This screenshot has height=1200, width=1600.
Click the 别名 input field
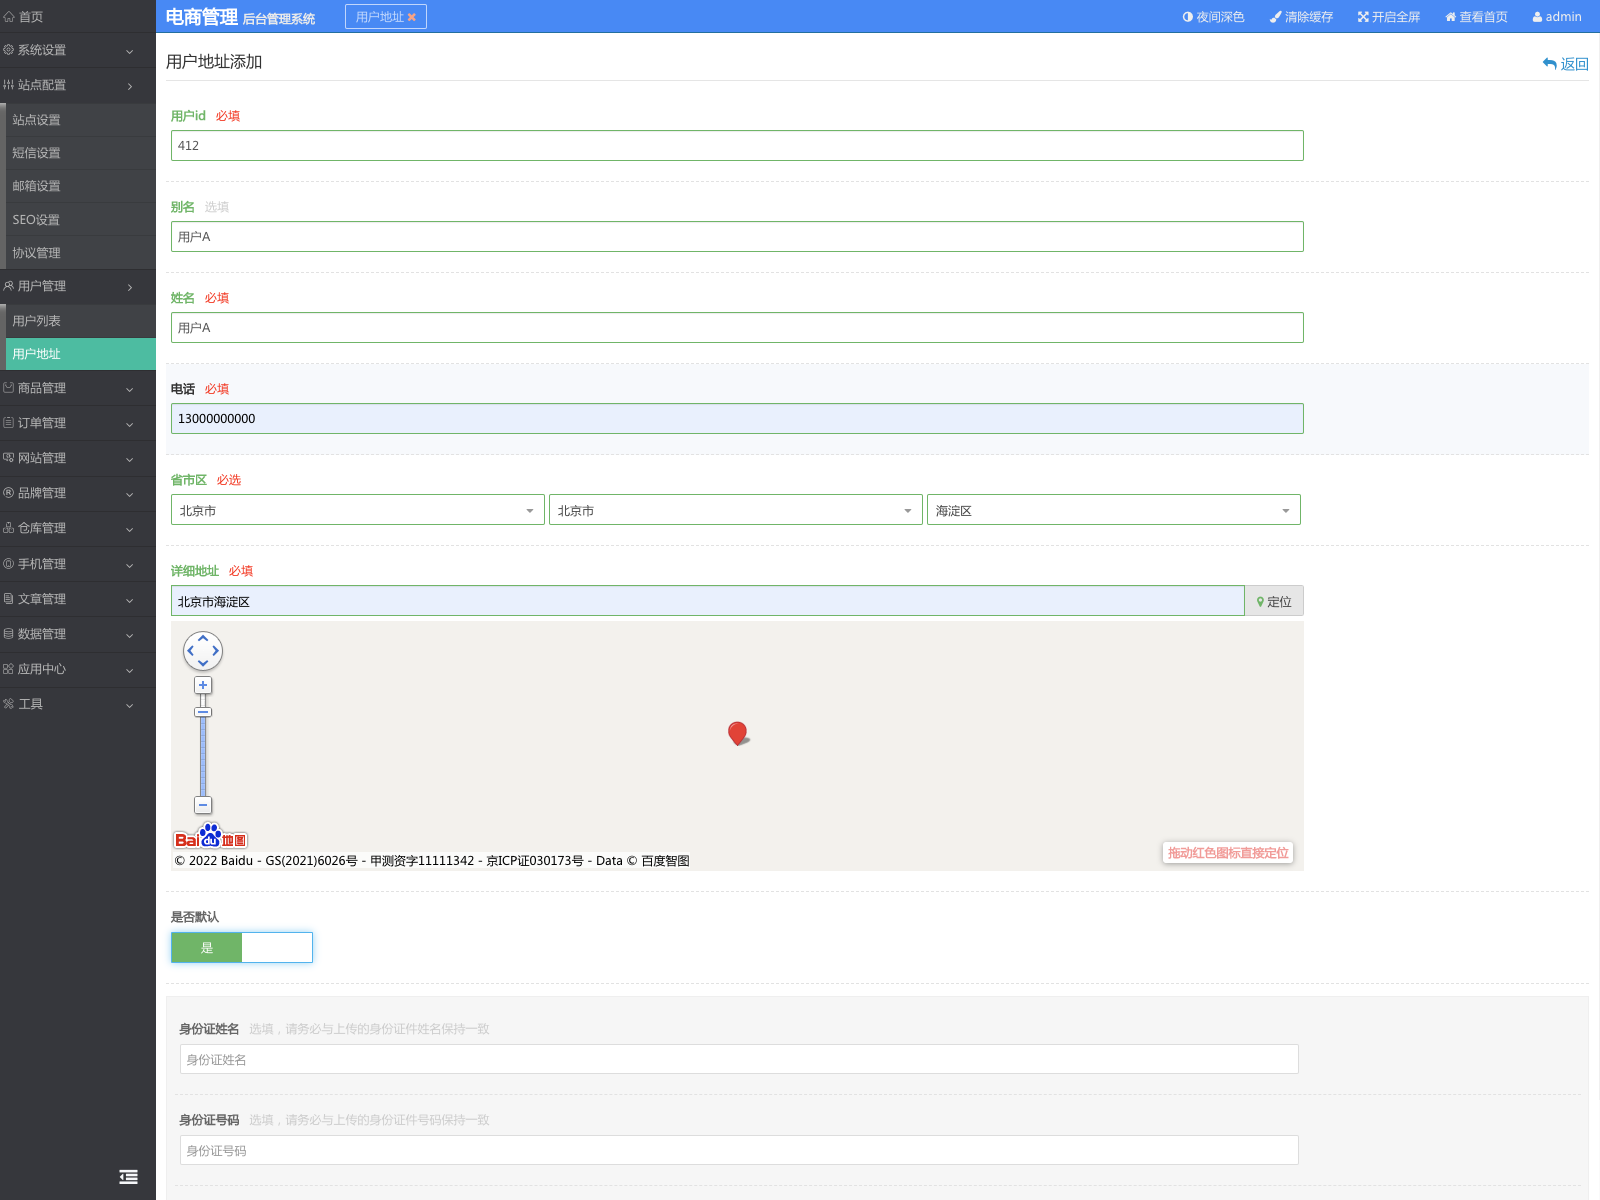[x=737, y=236]
